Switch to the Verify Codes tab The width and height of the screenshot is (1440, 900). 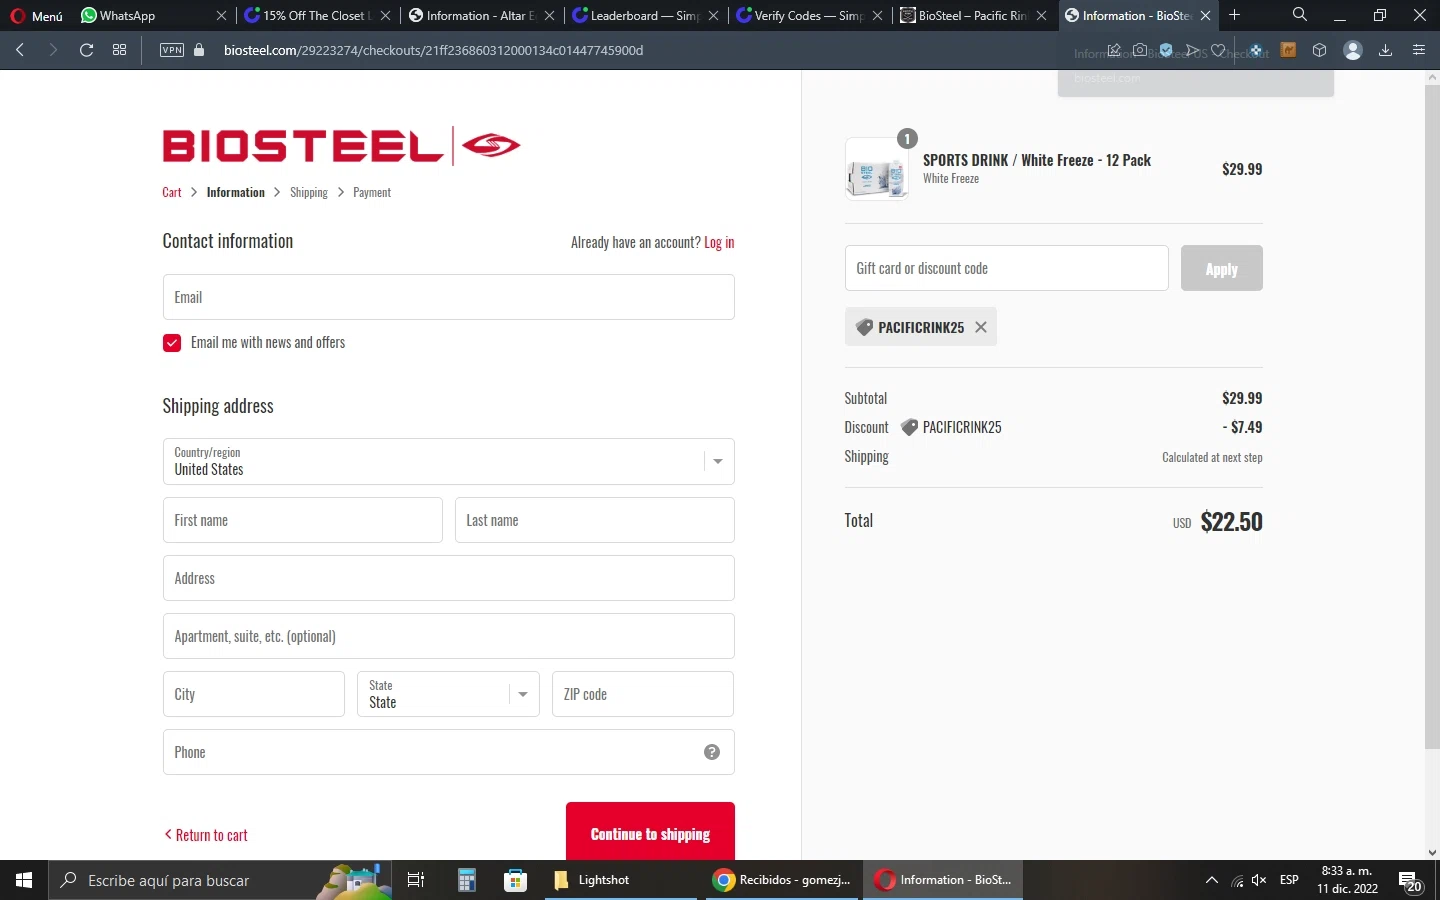(x=808, y=15)
